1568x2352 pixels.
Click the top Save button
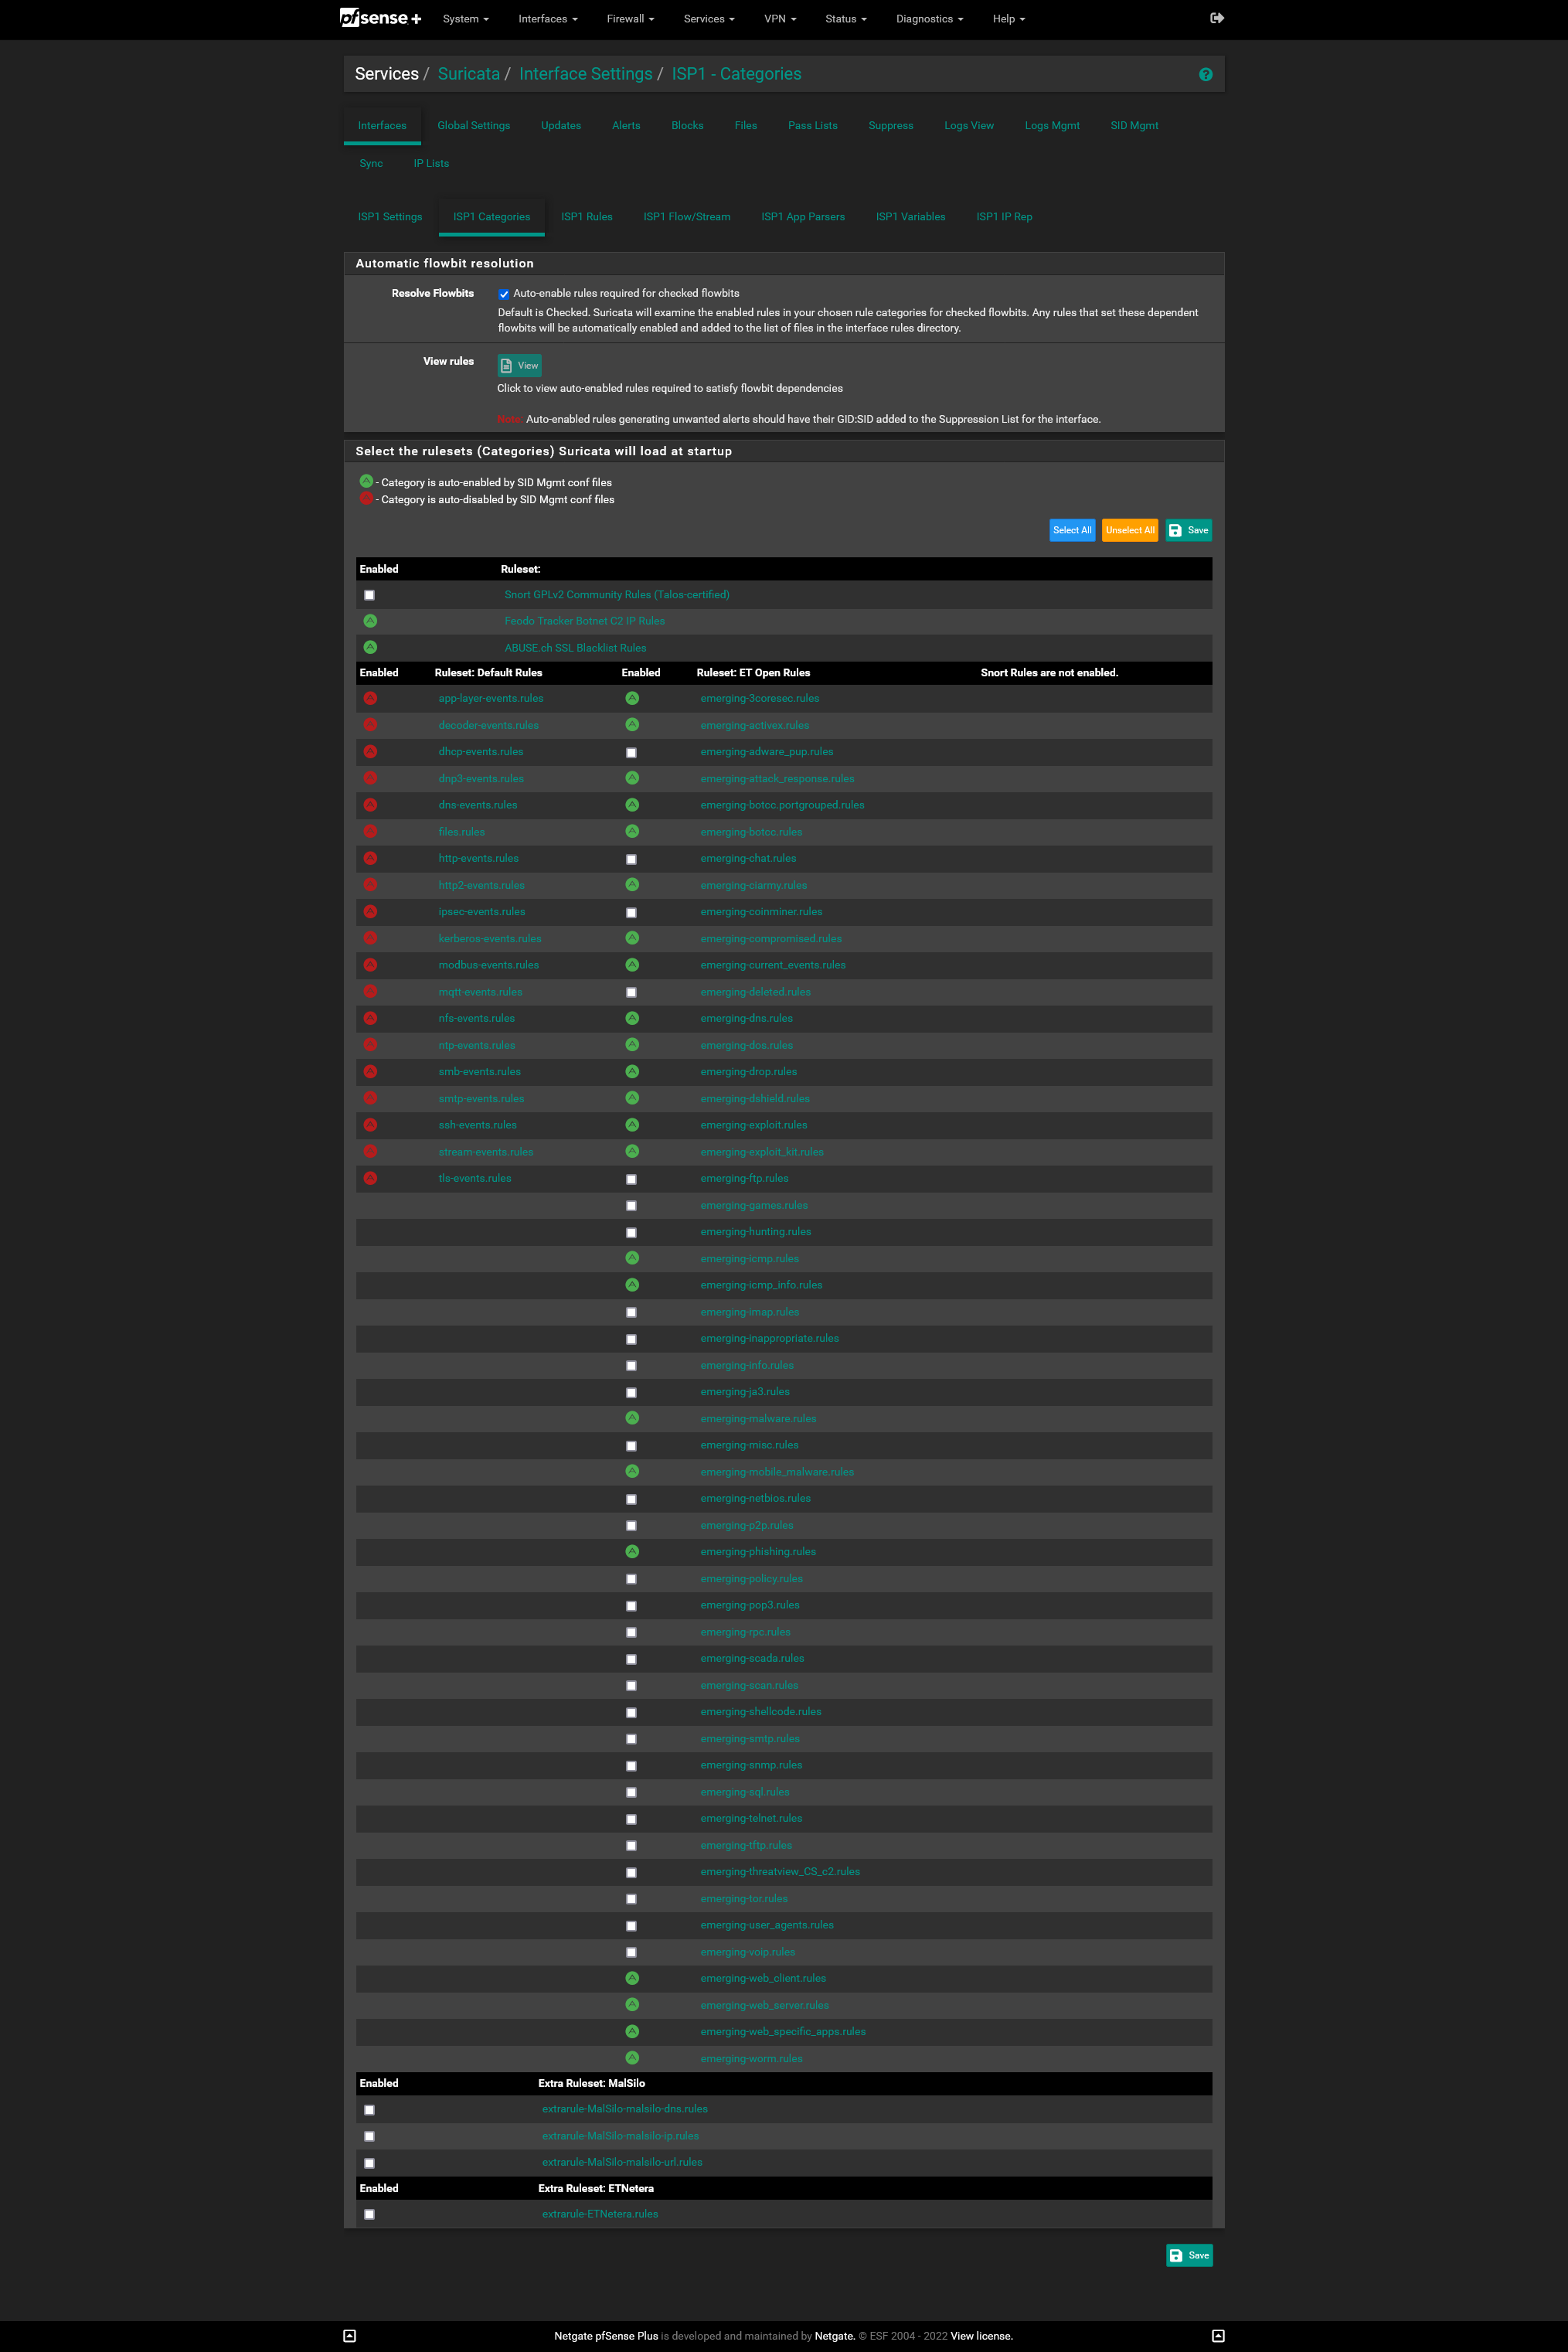[x=1189, y=530]
